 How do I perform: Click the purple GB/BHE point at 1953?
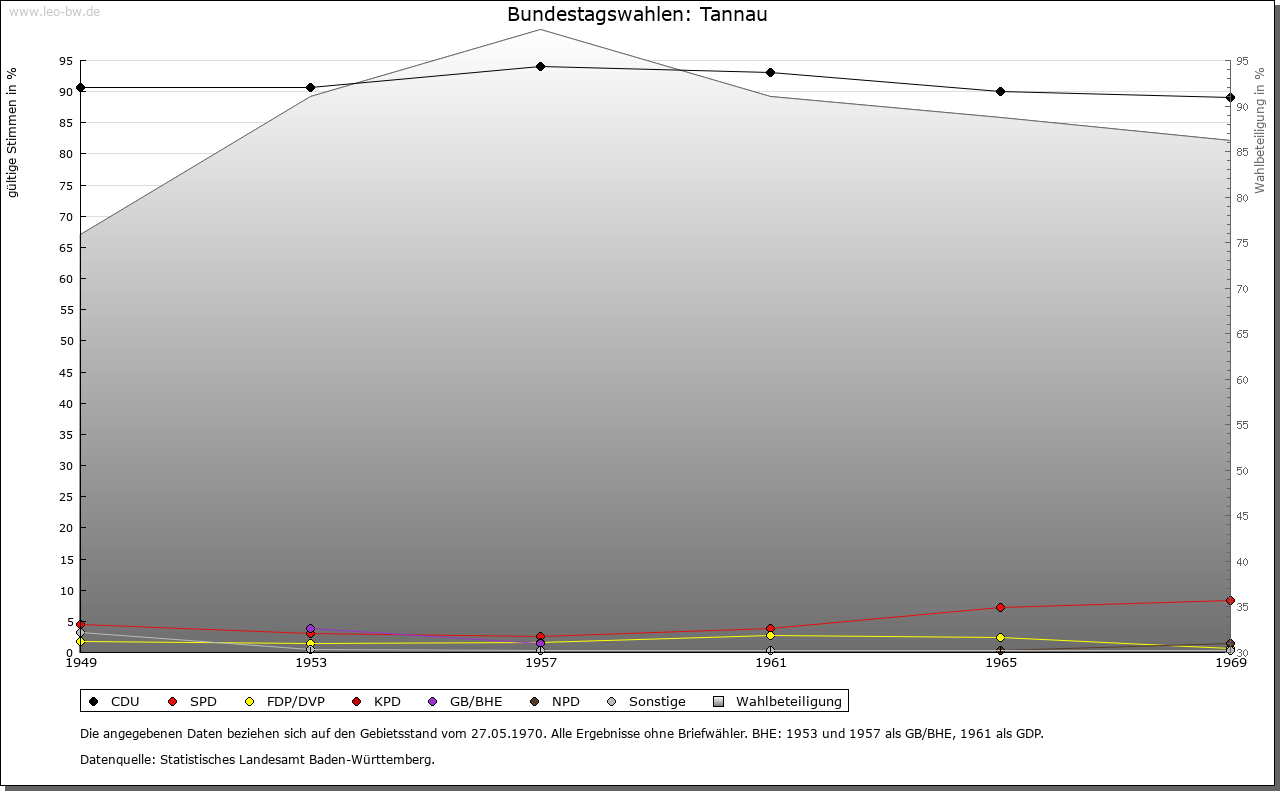pos(310,629)
